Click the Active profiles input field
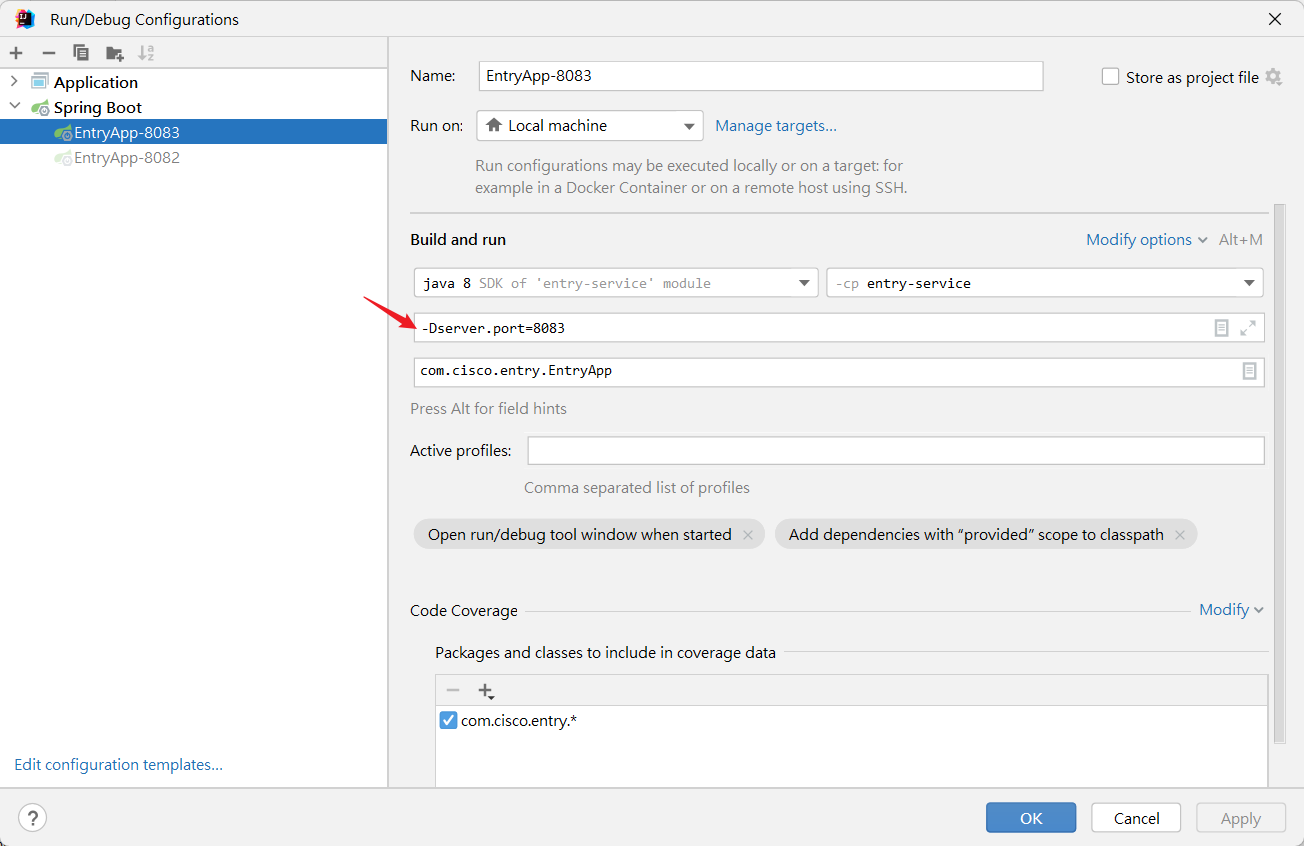The height and width of the screenshot is (846, 1304). pyautogui.click(x=896, y=451)
